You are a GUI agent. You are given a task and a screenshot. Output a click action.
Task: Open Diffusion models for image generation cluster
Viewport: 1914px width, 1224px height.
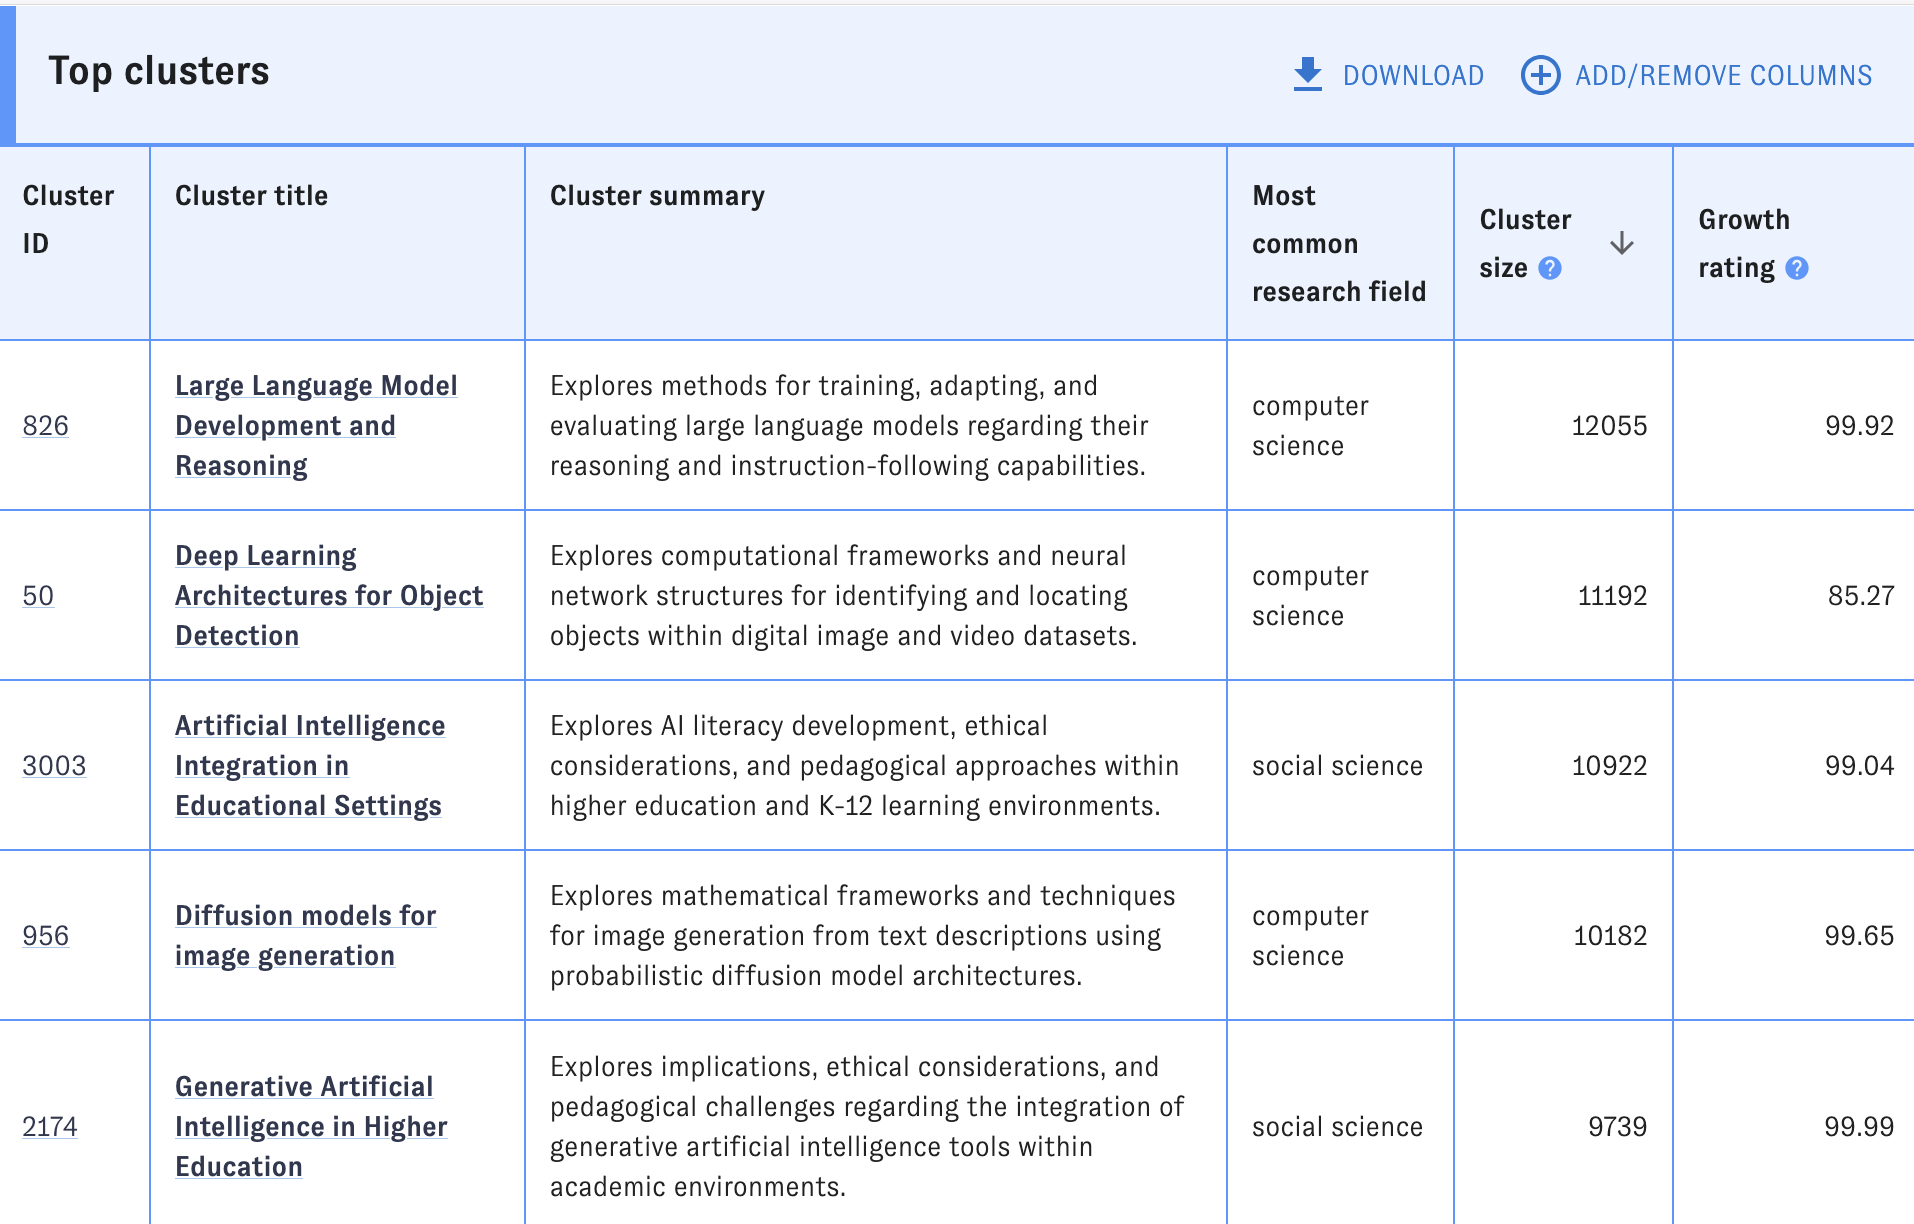point(306,935)
